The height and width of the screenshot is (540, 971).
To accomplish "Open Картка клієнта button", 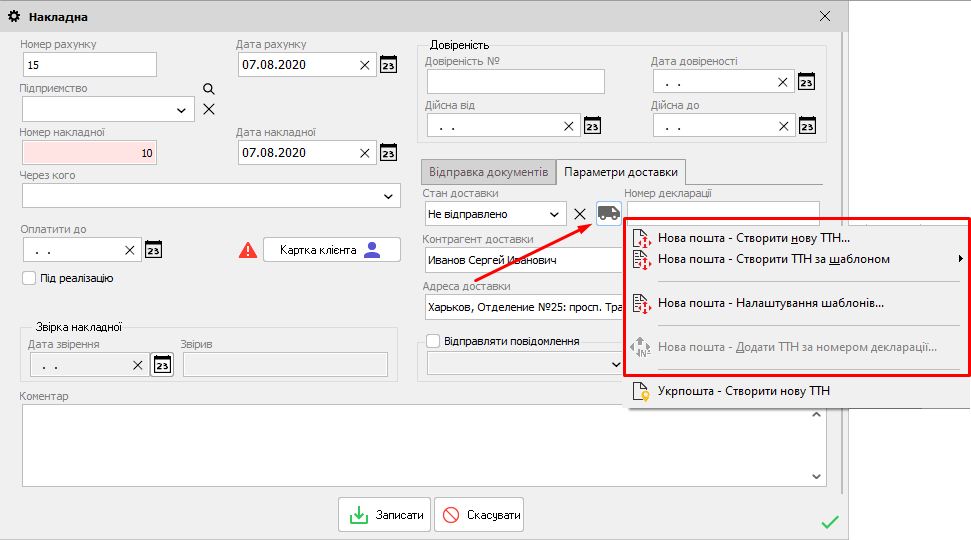I will tap(331, 250).
